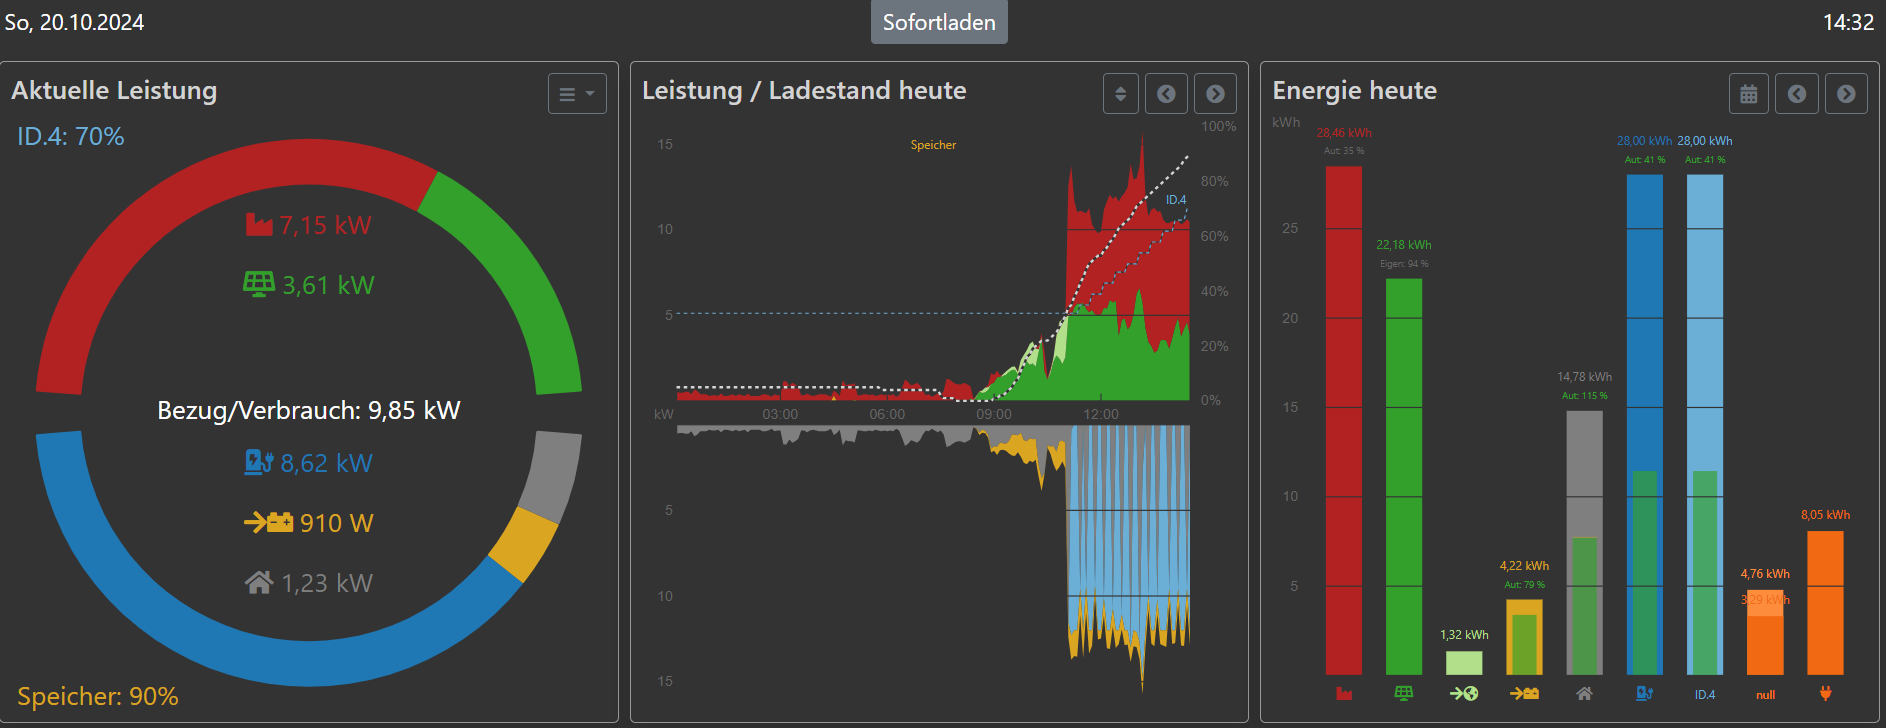Click the blue charging station icon beside 8,62 kW

[x=259, y=462]
